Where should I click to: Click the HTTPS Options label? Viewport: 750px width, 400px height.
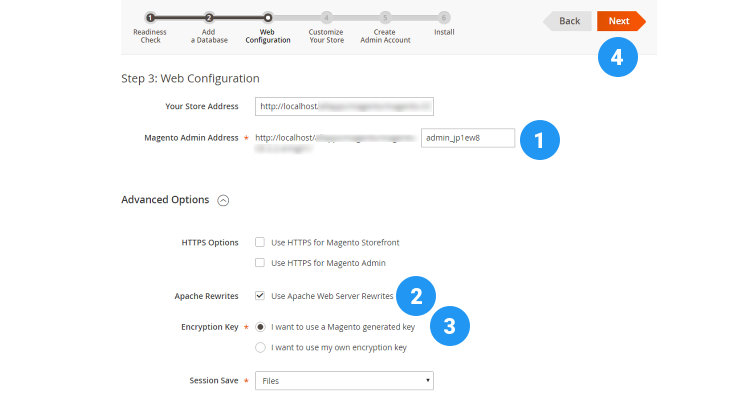(210, 243)
